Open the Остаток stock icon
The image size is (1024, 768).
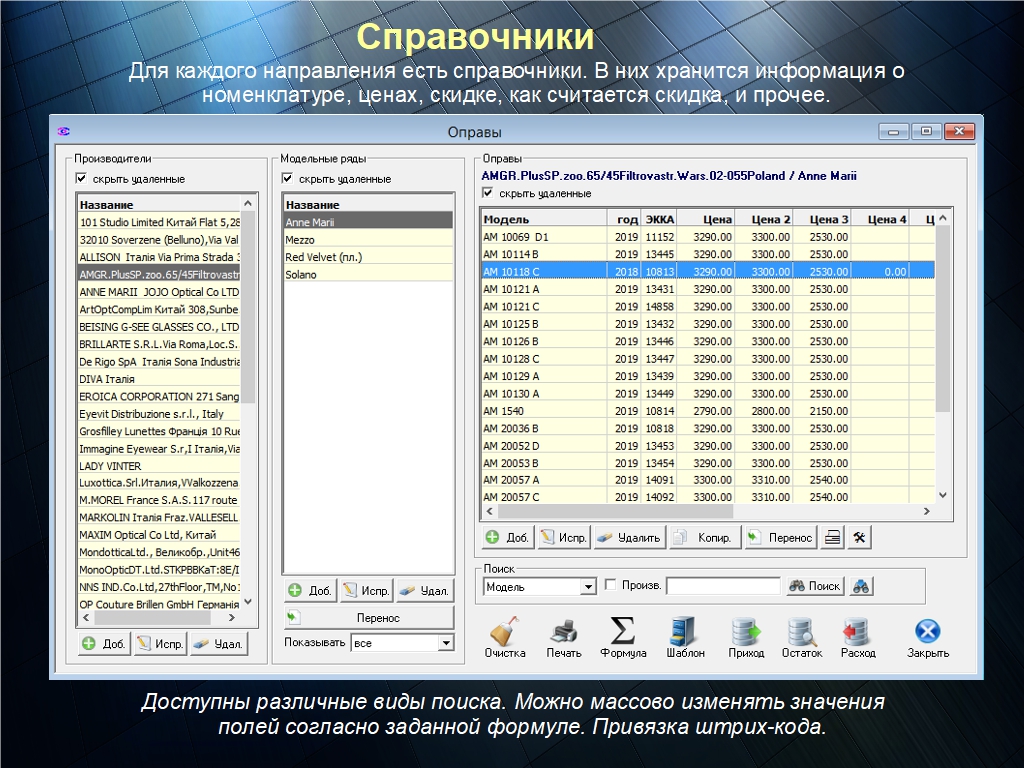[x=802, y=632]
